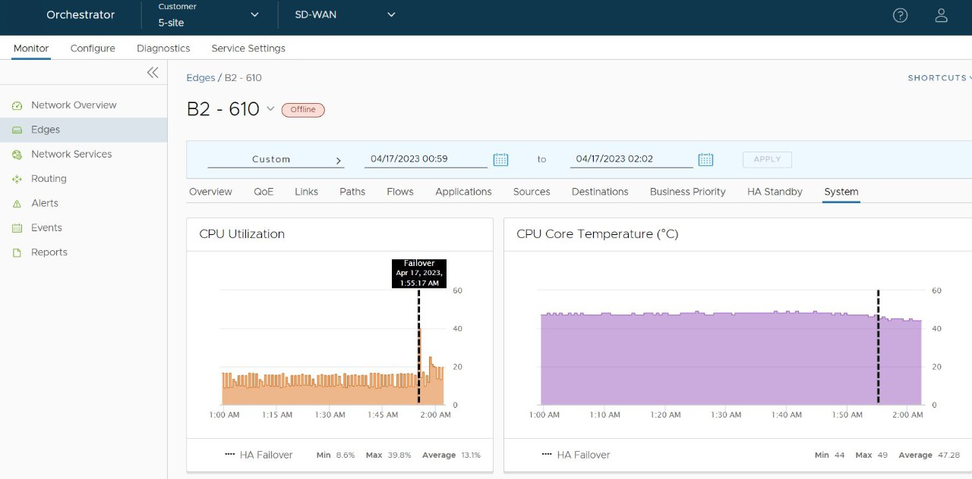Open the QoE tab
972x479 pixels.
click(263, 192)
